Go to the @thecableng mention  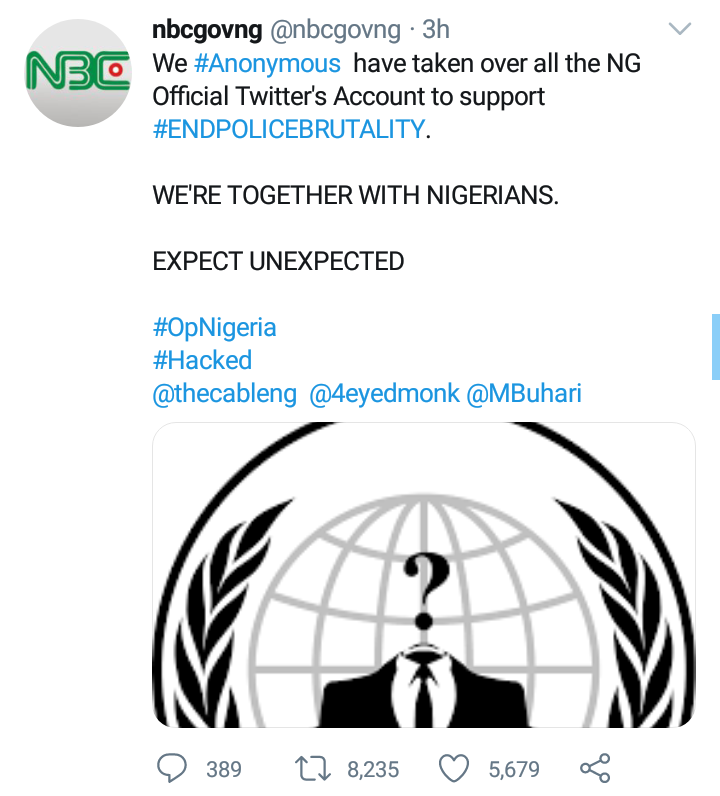pyautogui.click(x=224, y=394)
